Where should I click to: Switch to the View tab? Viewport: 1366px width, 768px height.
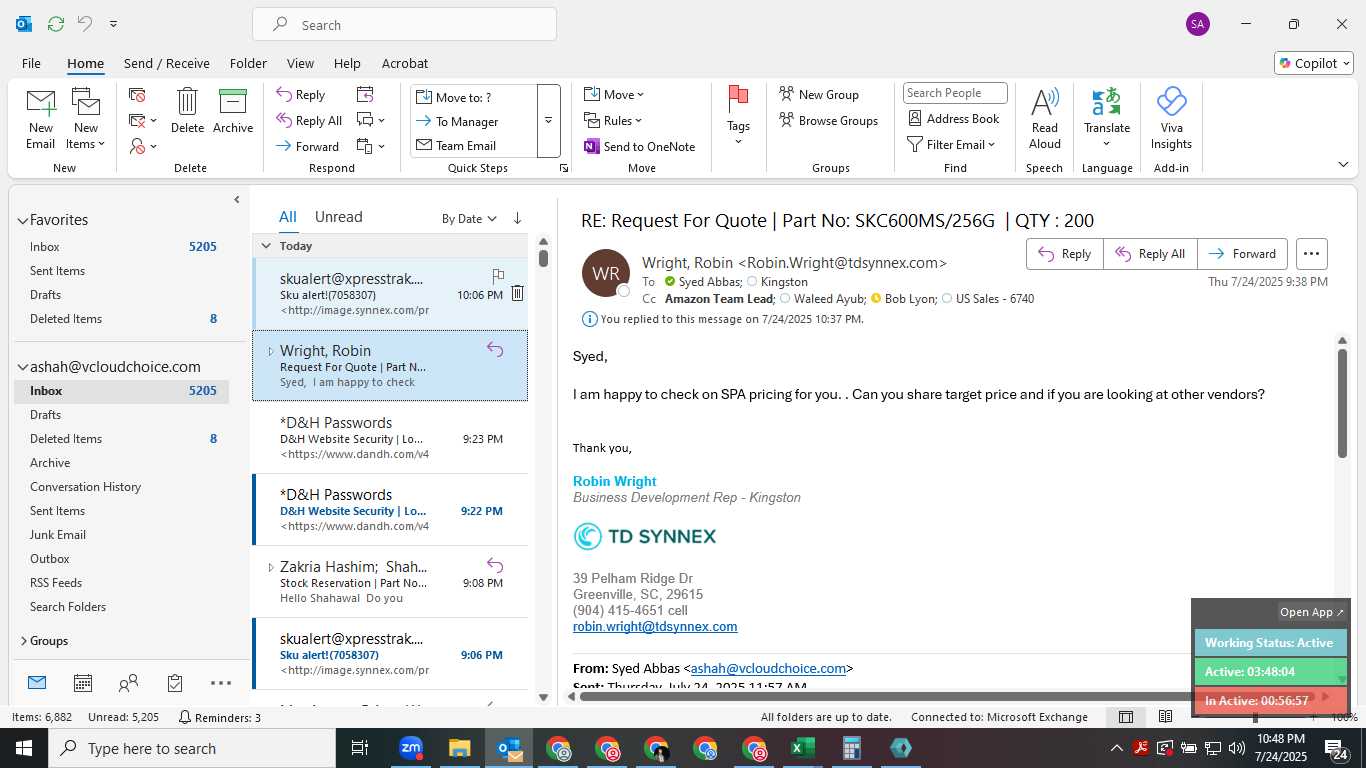300,63
